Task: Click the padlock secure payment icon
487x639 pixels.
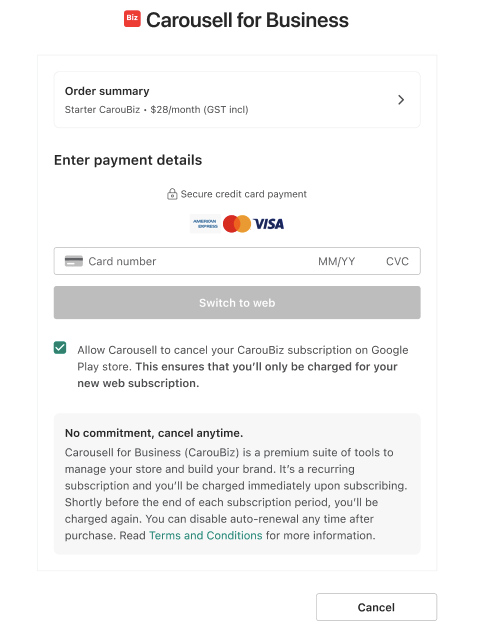Action: click(172, 194)
